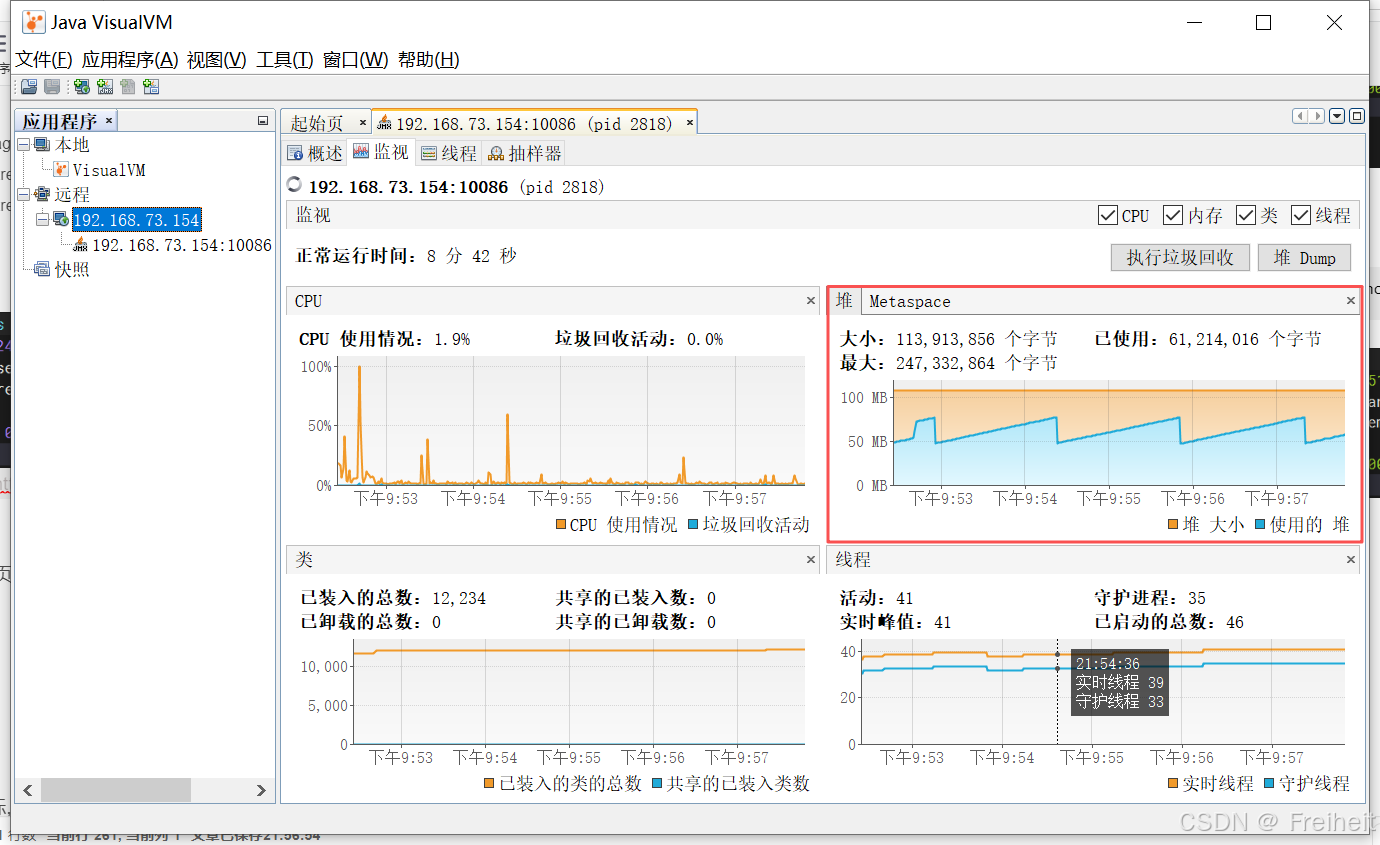
Task: Select the 堆 memory tab
Action: click(845, 301)
